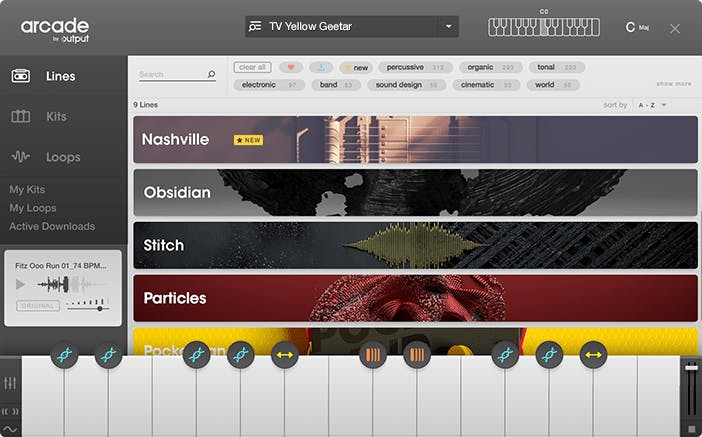Open the mixer faders icon
702x437 pixels.
[x=10, y=383]
